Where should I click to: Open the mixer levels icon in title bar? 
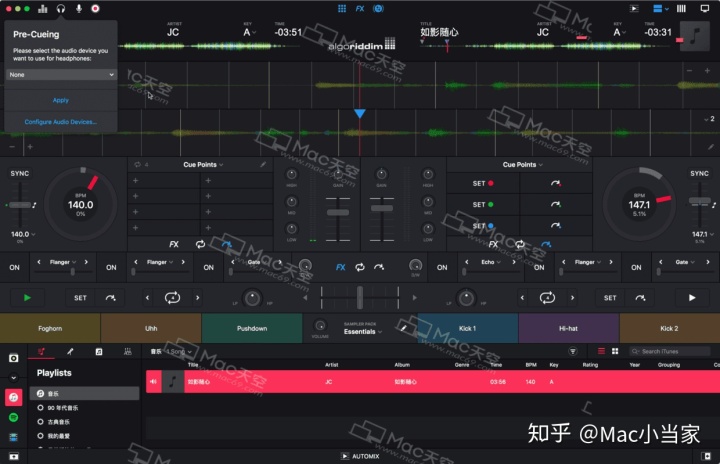43,9
